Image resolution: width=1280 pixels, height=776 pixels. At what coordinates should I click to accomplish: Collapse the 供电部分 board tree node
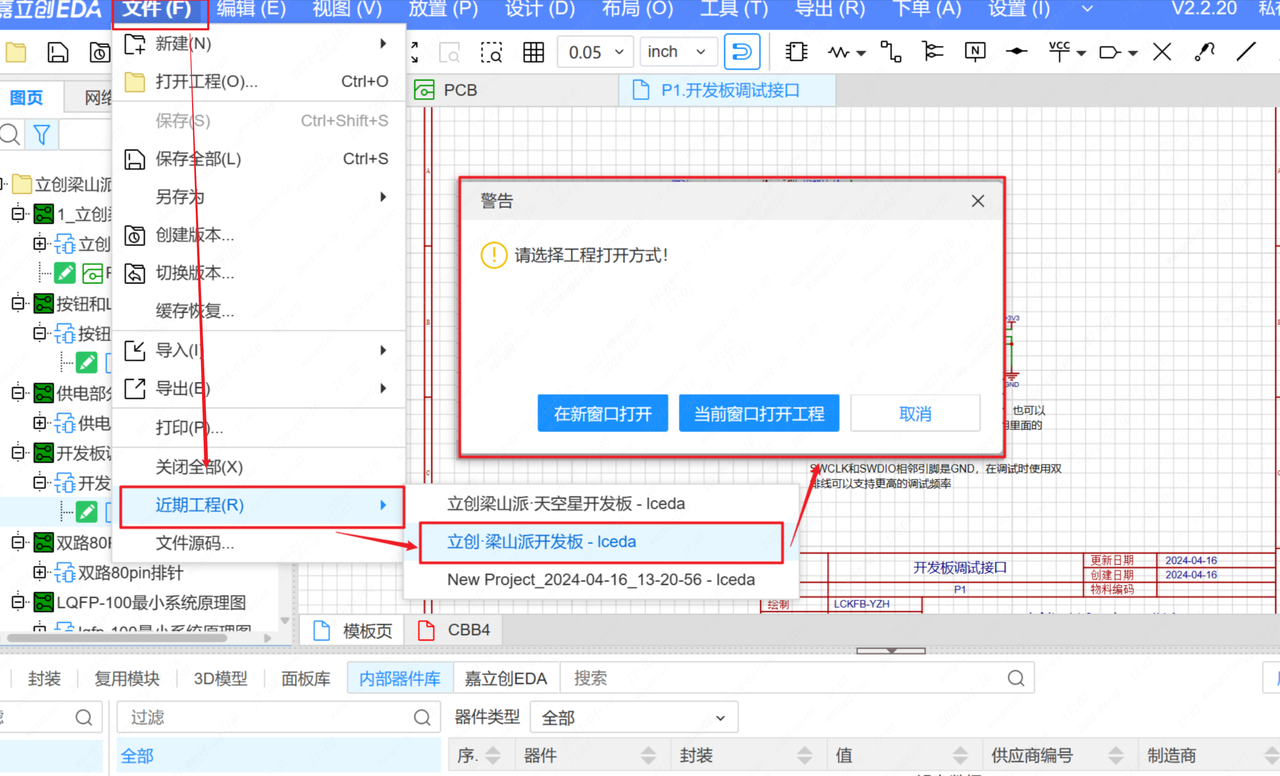click(x=18, y=393)
